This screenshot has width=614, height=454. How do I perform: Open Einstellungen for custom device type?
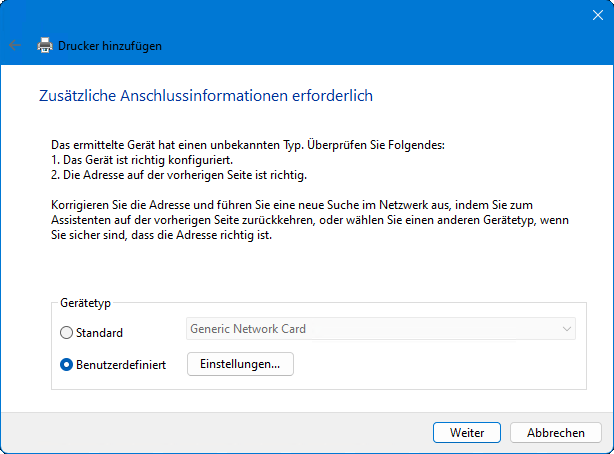tap(240, 364)
